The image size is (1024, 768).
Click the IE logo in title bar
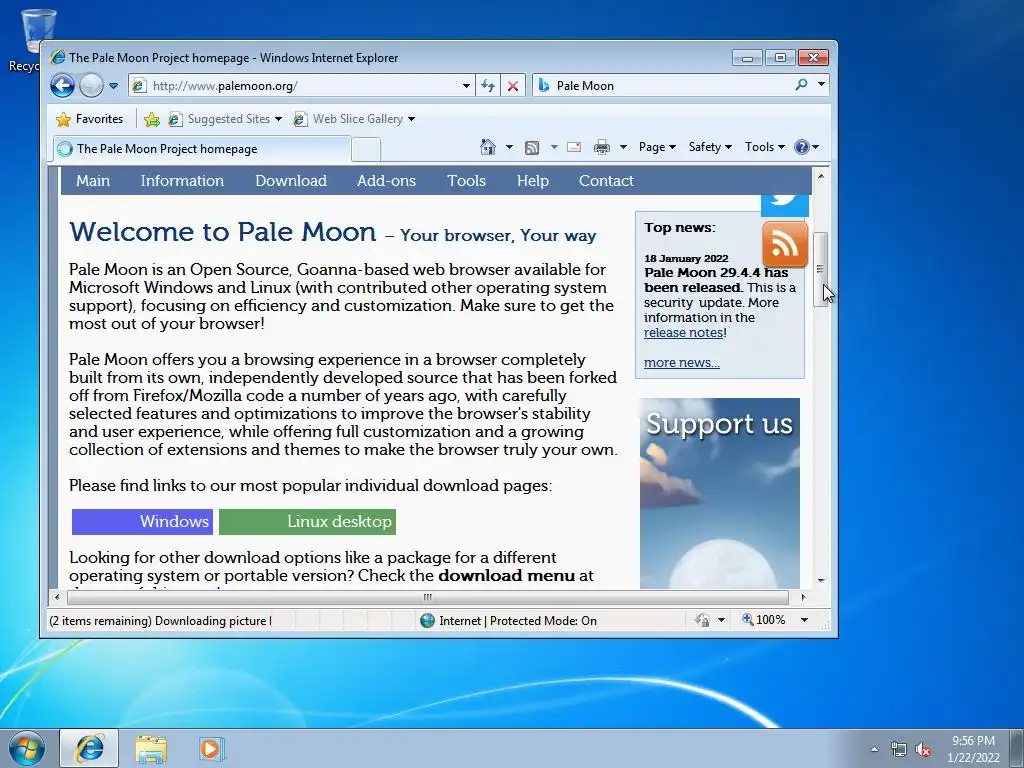click(57, 57)
